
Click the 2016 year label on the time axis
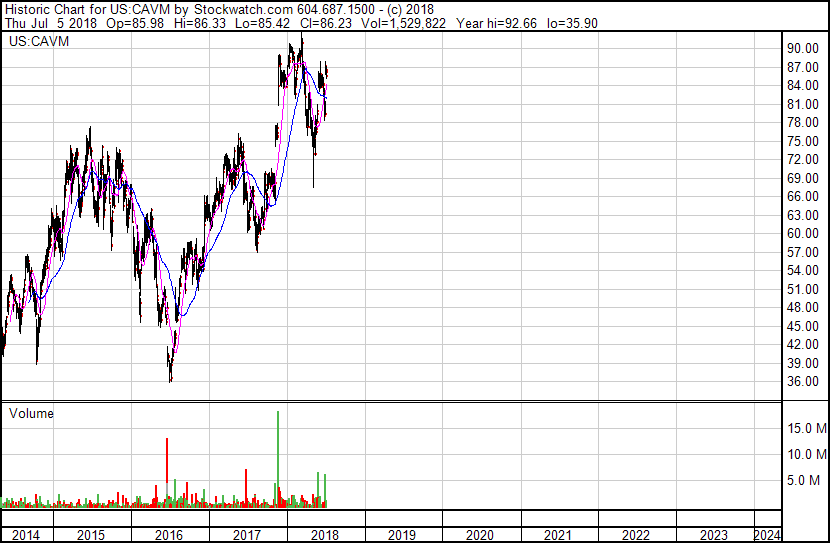coord(169,535)
